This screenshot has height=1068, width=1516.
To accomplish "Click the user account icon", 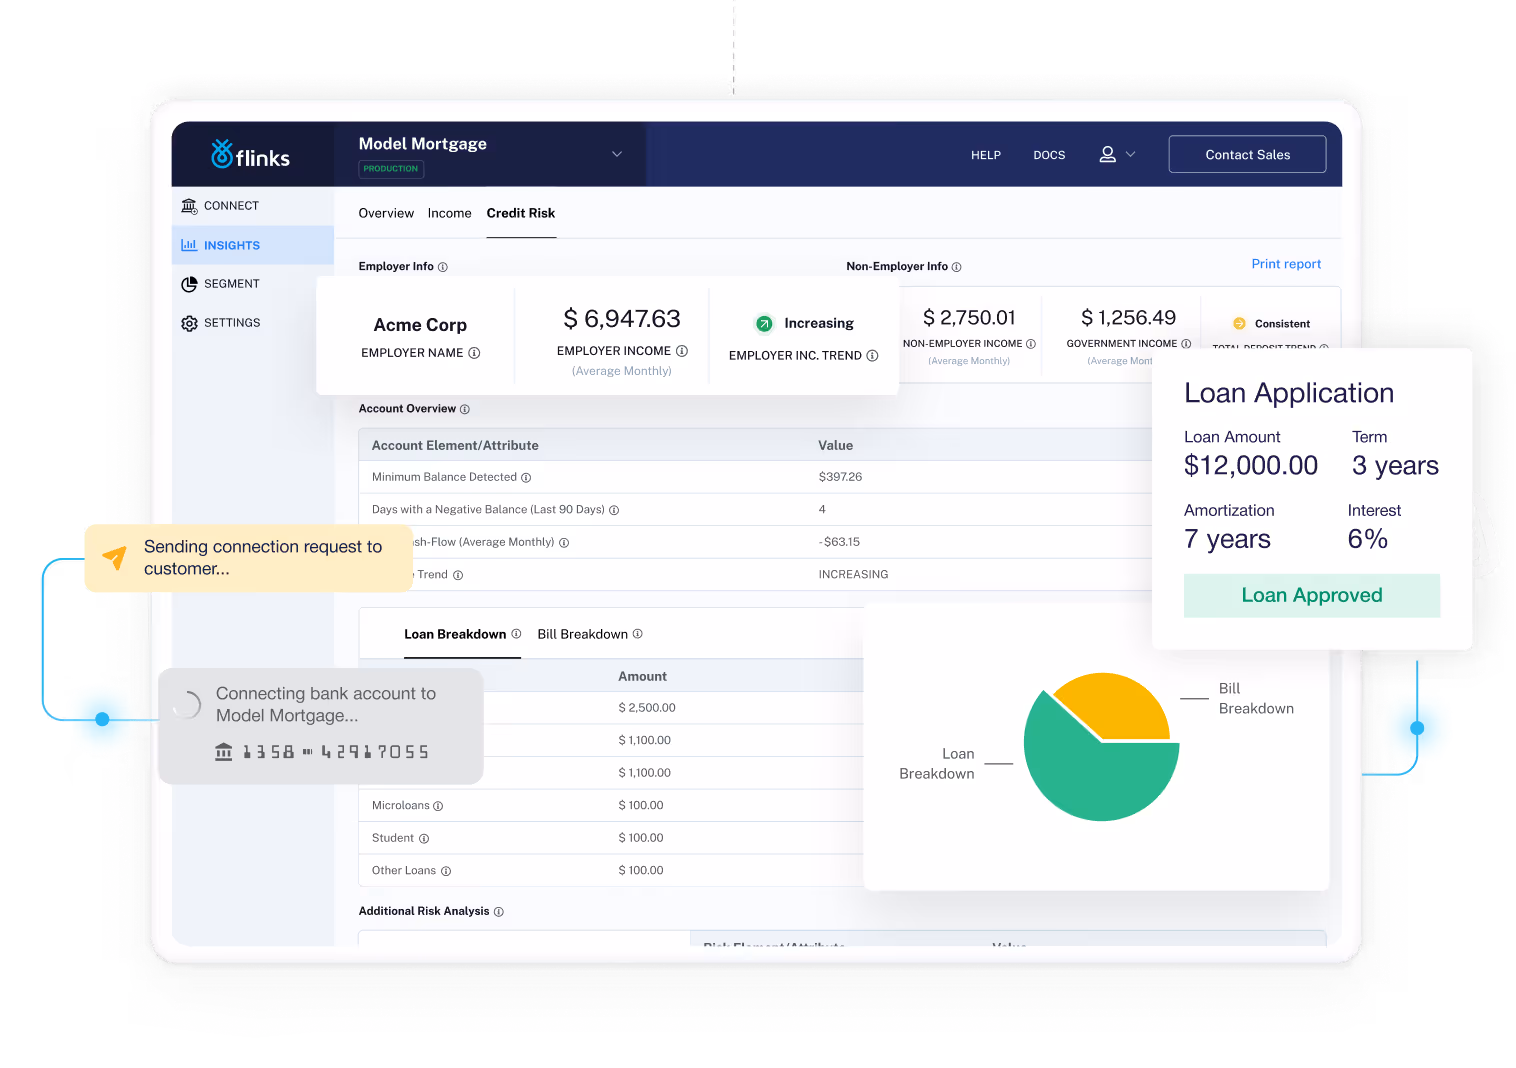I will (1108, 154).
